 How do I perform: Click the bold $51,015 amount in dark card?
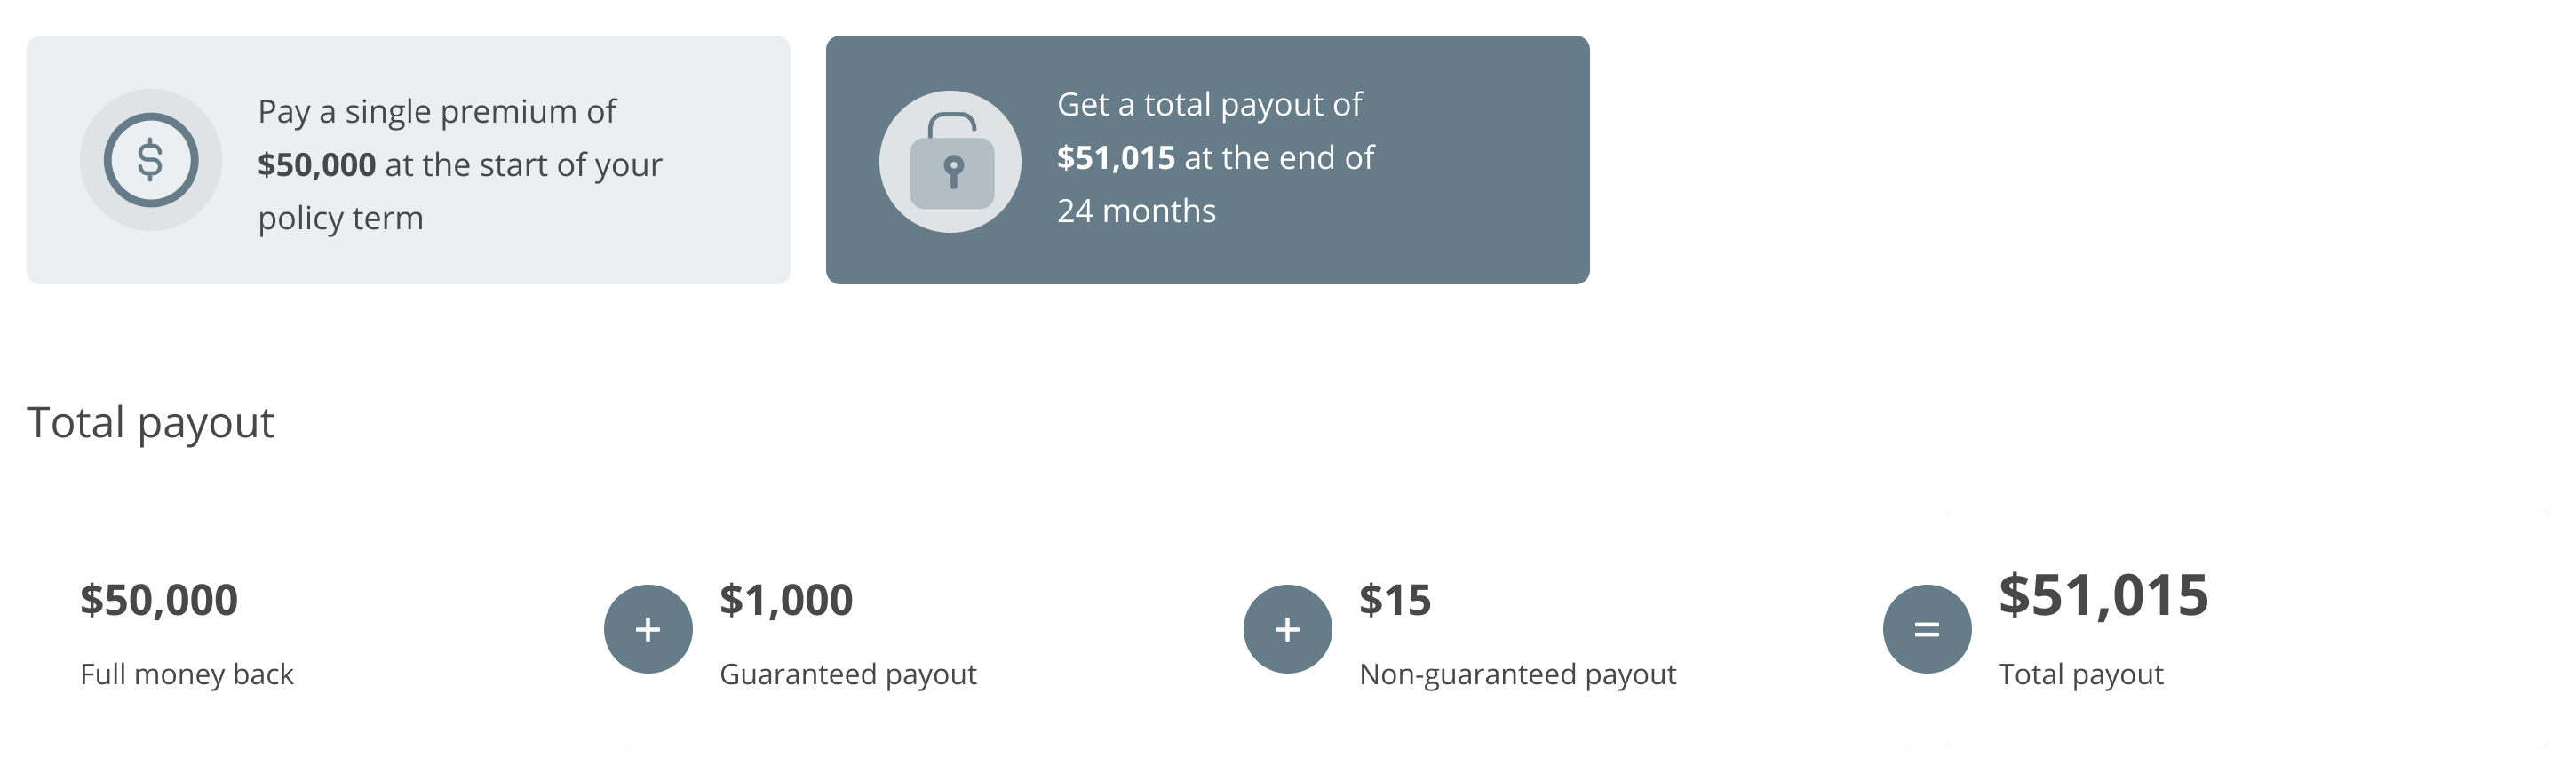pyautogui.click(x=1115, y=158)
